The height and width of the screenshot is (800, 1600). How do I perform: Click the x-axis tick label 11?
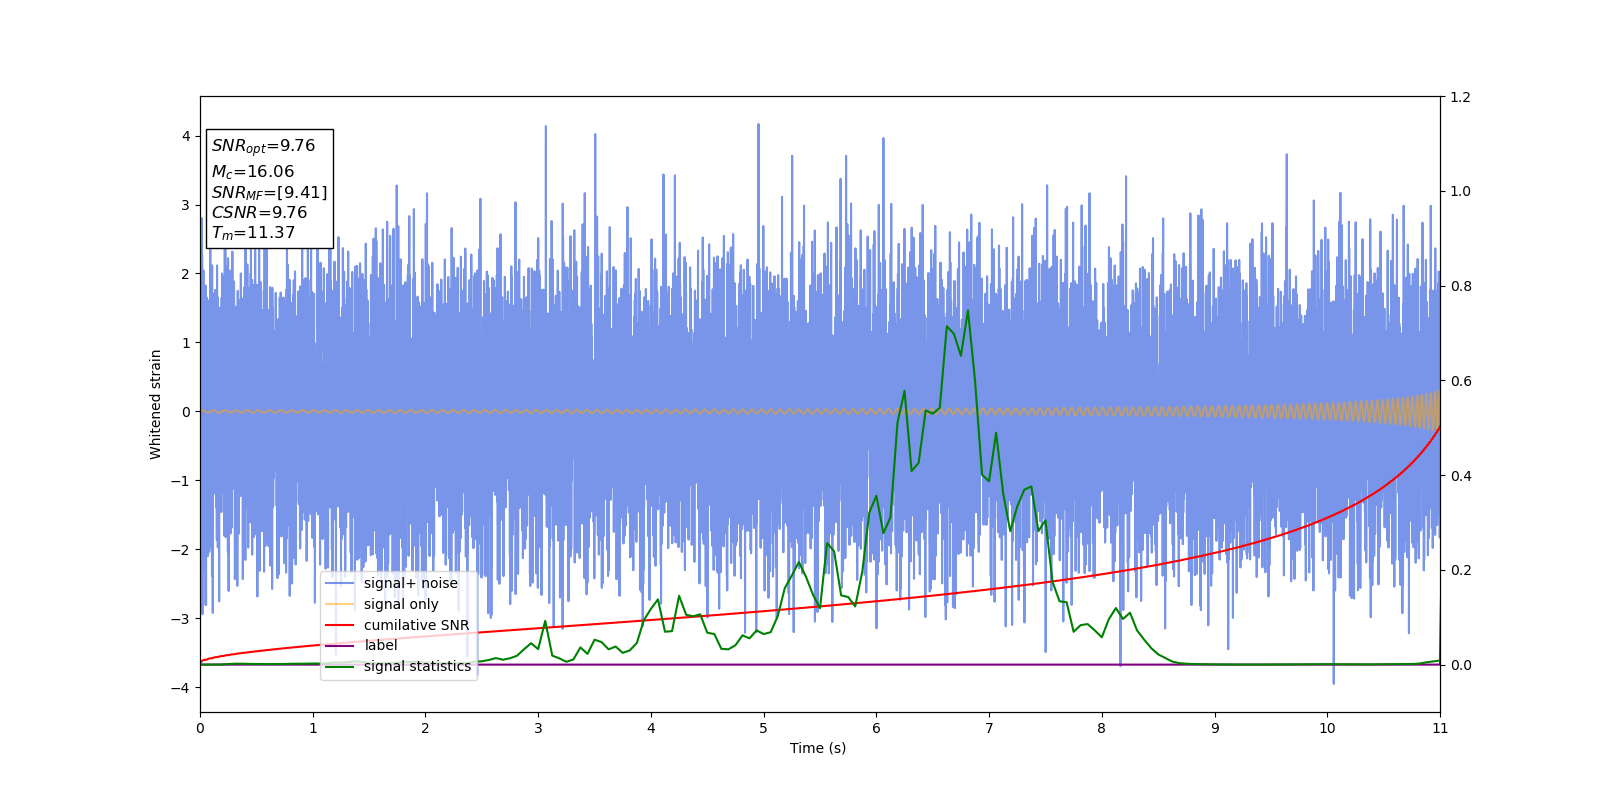coord(1440,728)
